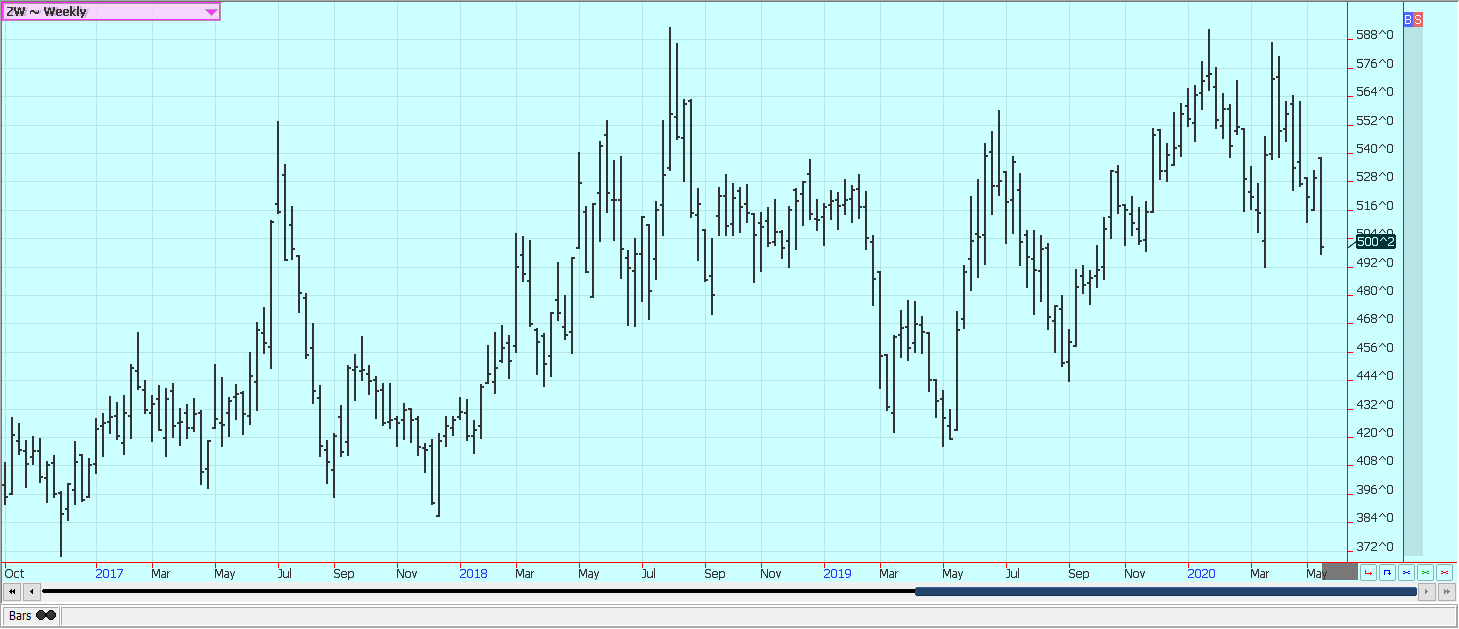The height and width of the screenshot is (629, 1459).
Task: Click the 2020 year label on time axis
Action: point(1201,574)
